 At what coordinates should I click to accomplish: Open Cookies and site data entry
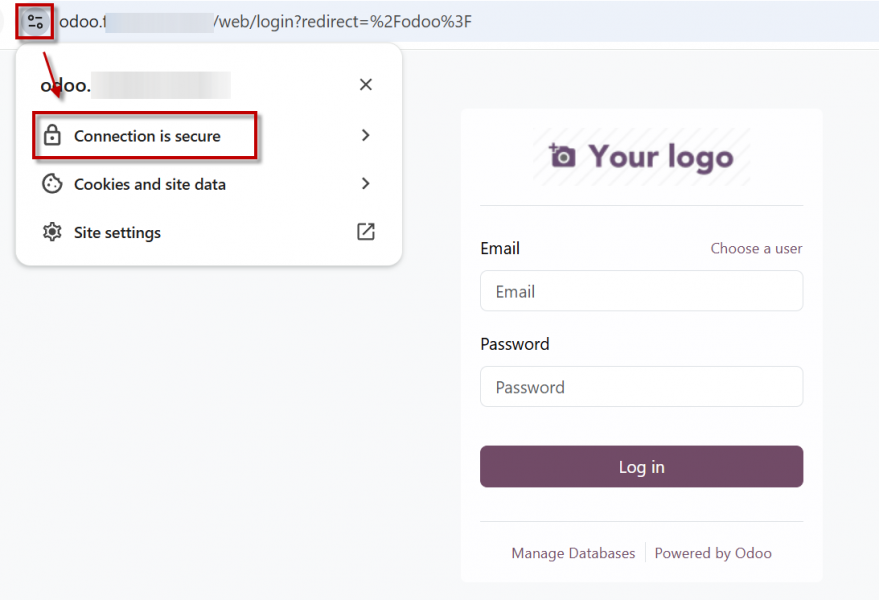(x=150, y=184)
